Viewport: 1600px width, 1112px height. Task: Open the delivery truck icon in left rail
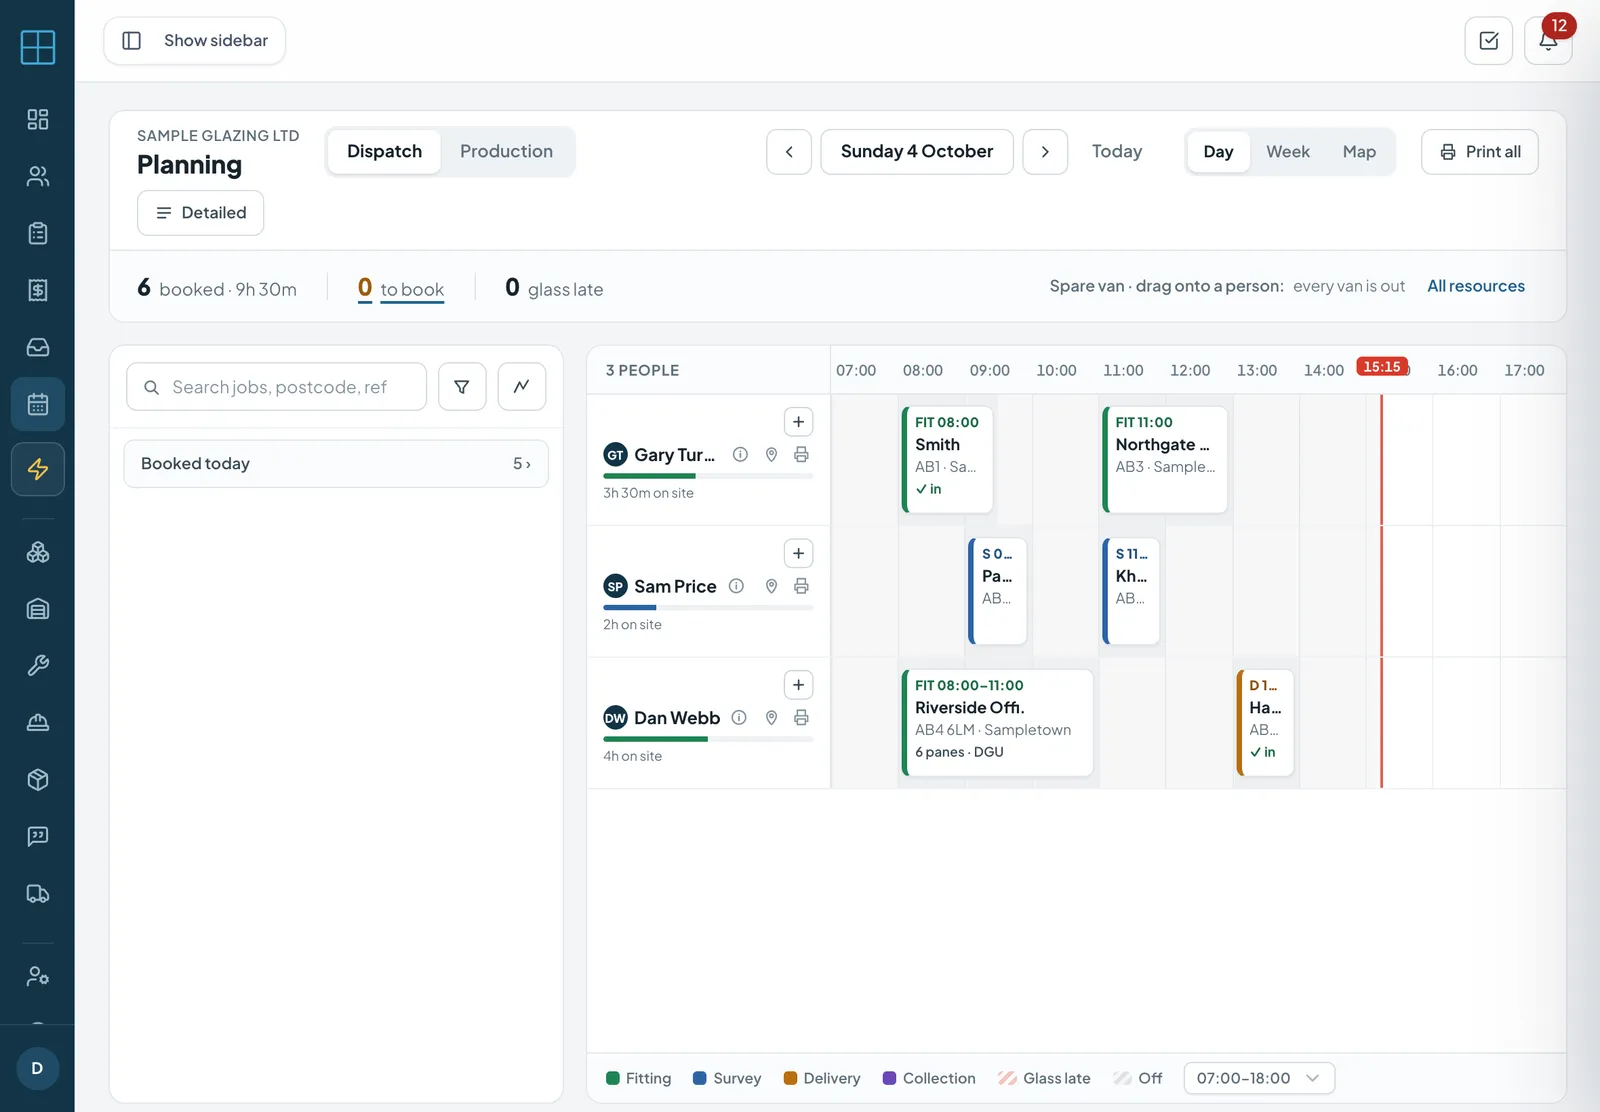38,894
